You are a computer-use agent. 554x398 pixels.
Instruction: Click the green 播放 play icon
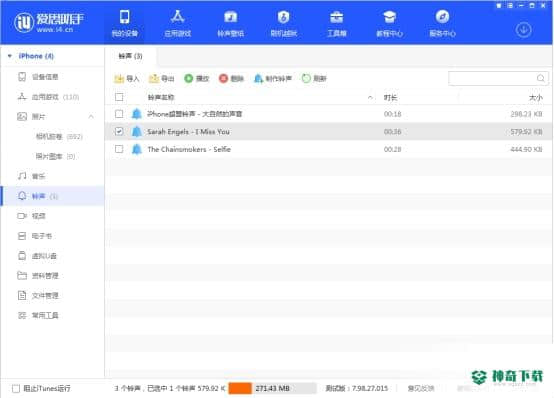point(189,78)
